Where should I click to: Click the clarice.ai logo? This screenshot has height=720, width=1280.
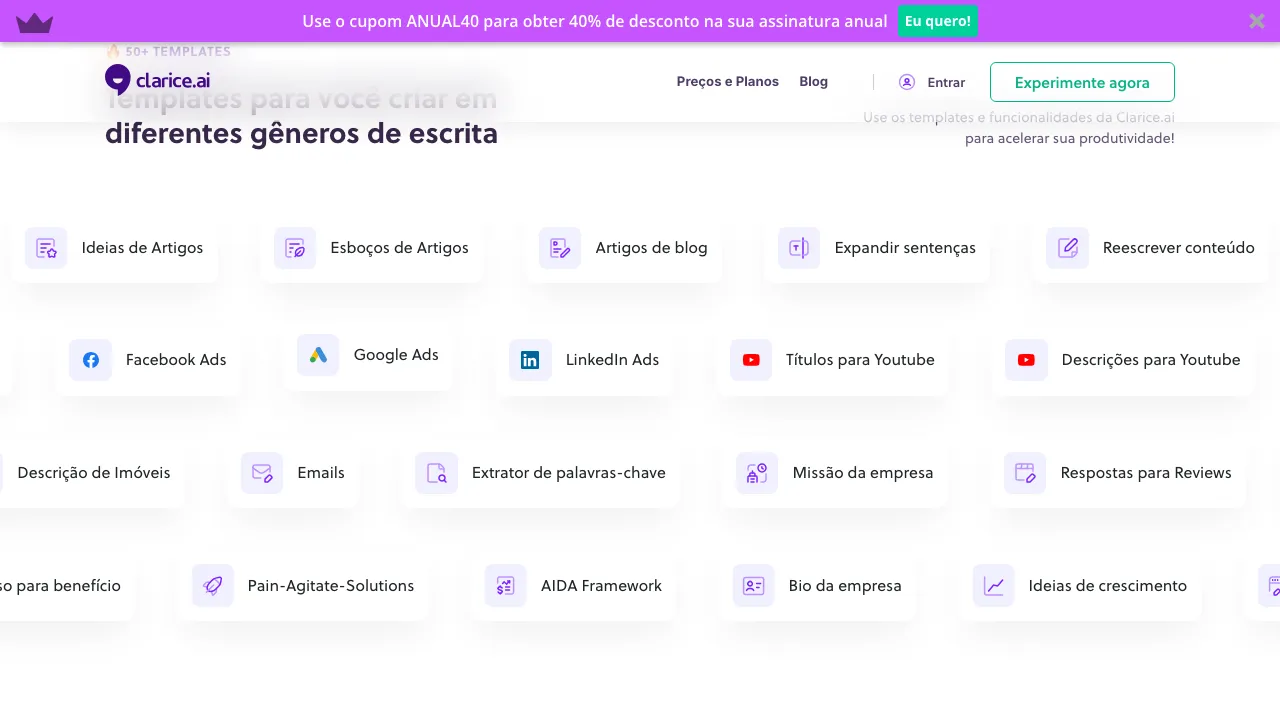157,80
